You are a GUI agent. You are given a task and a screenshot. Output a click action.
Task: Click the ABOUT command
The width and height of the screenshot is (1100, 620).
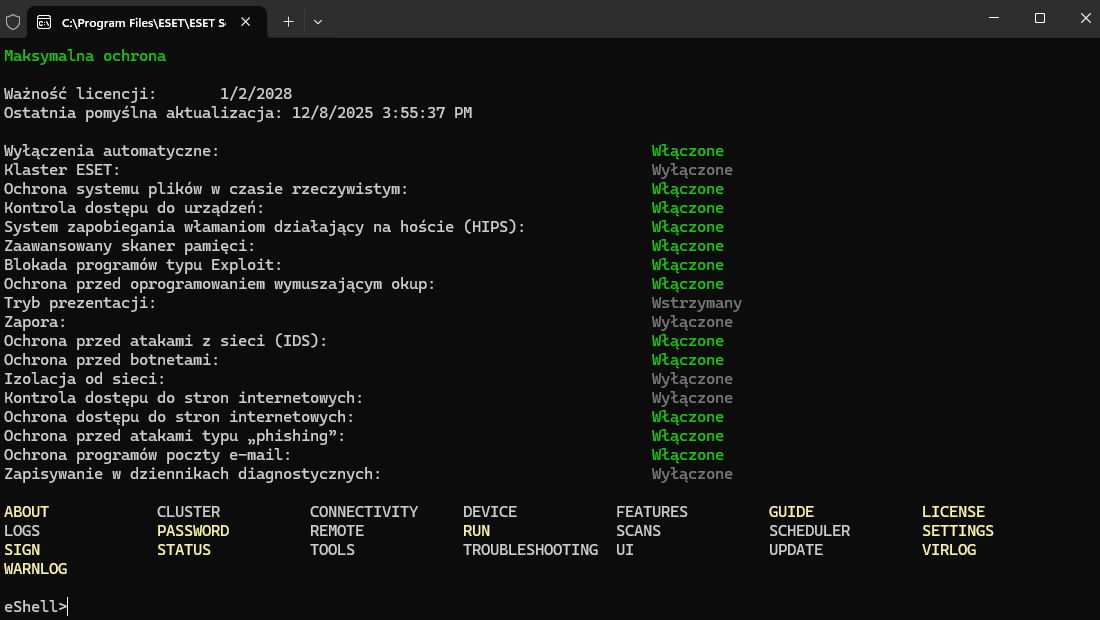pos(26,512)
